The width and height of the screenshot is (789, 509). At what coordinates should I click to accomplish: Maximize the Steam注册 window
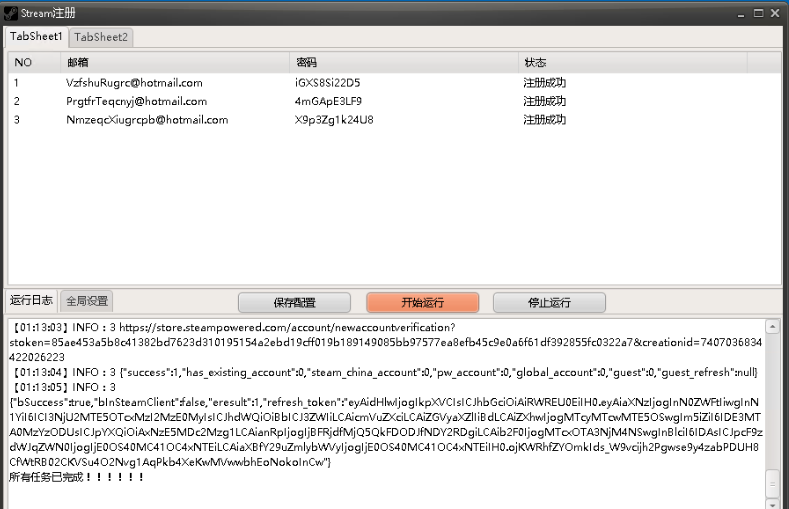[x=757, y=12]
